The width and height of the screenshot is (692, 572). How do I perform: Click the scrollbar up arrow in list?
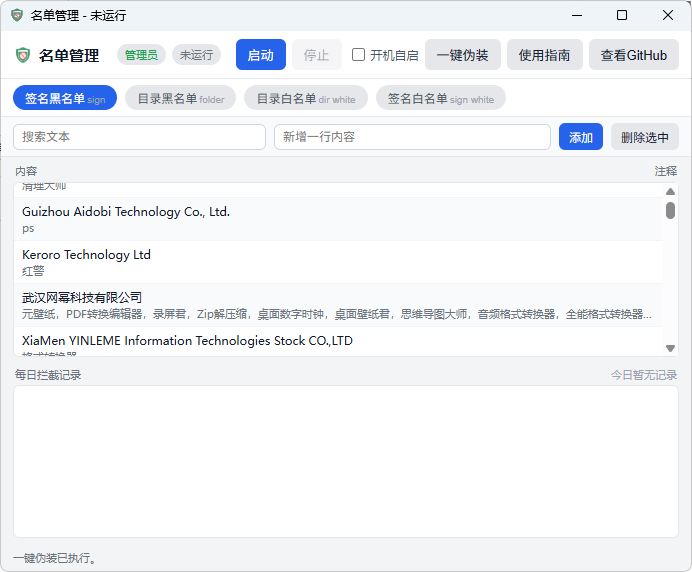[x=670, y=191]
